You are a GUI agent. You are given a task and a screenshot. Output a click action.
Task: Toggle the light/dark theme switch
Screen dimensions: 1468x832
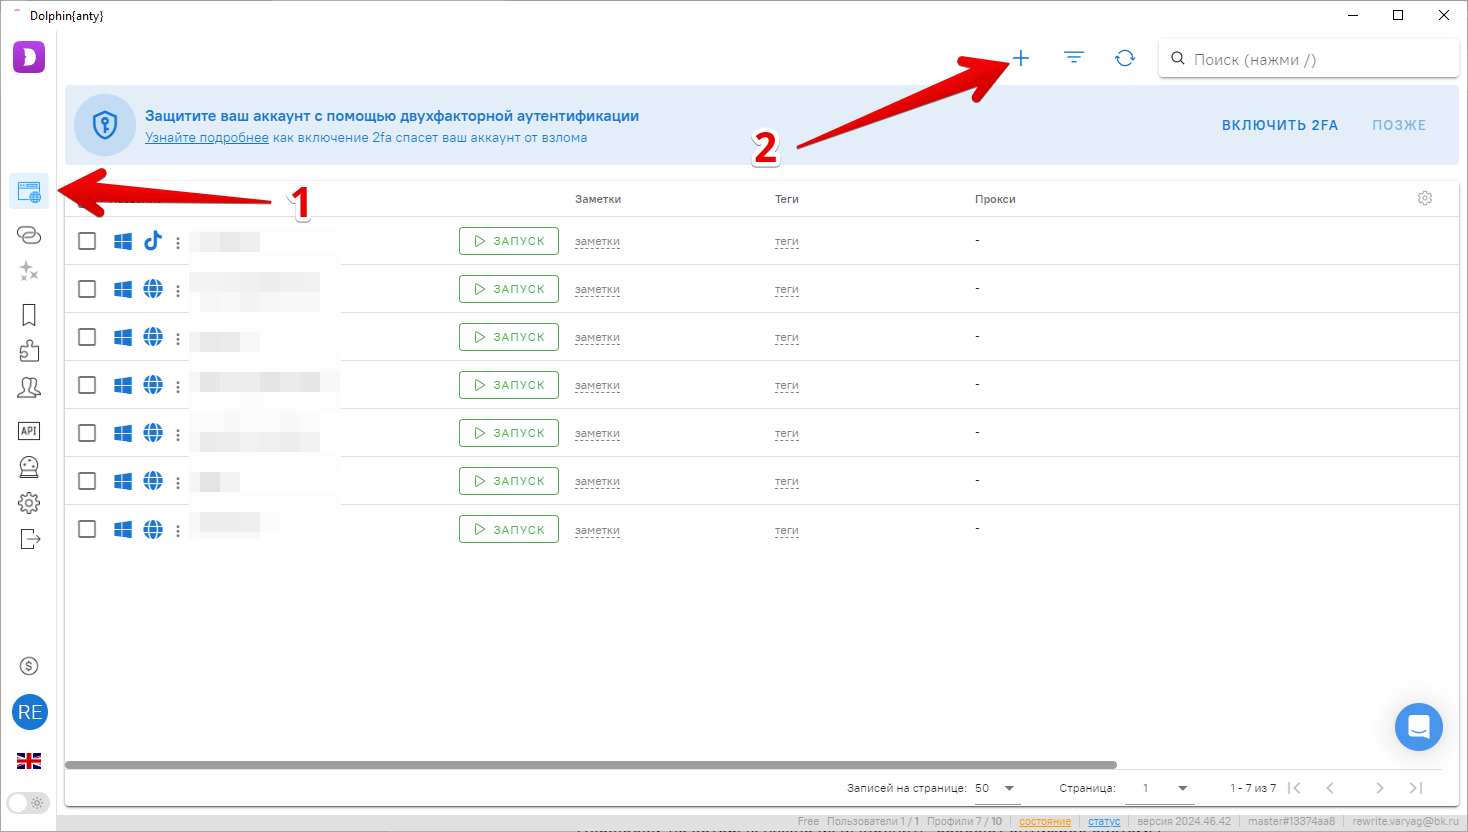[27, 803]
